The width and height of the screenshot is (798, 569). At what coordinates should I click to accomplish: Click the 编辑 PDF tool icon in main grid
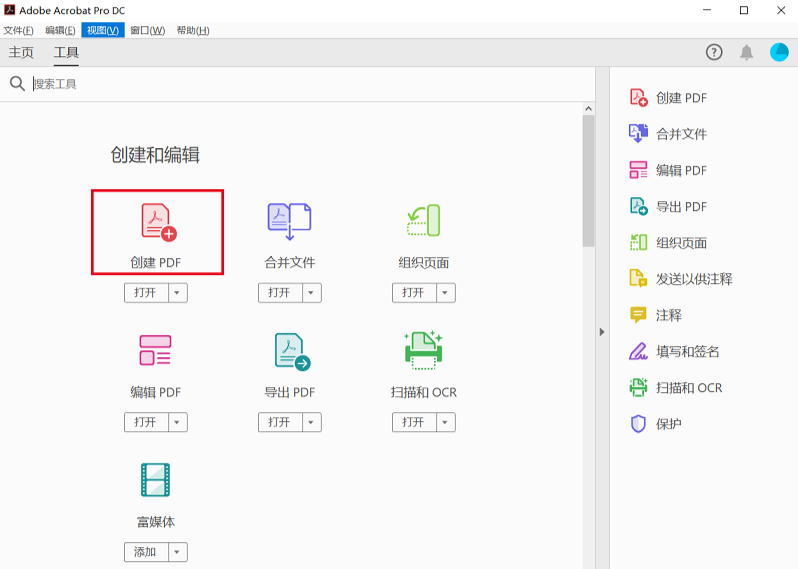155,350
